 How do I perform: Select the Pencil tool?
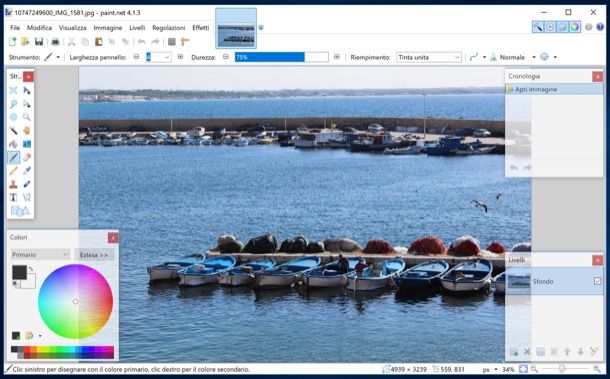[13, 170]
